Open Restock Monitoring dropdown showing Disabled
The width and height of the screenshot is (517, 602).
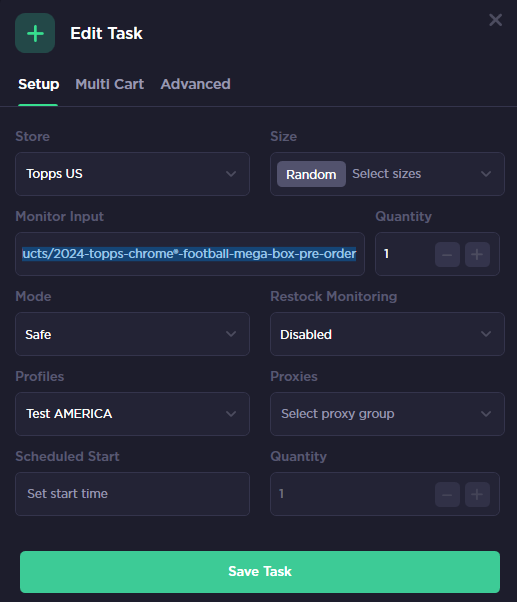coord(387,334)
